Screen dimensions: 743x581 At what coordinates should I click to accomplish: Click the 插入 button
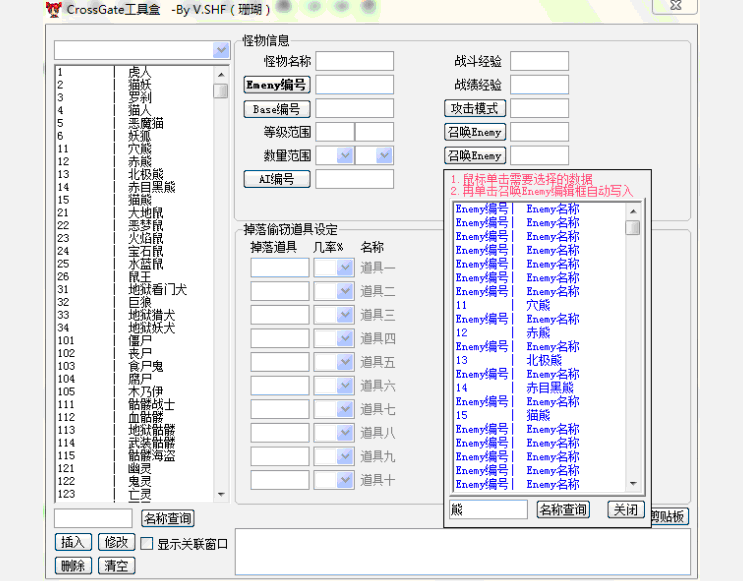pos(73,542)
